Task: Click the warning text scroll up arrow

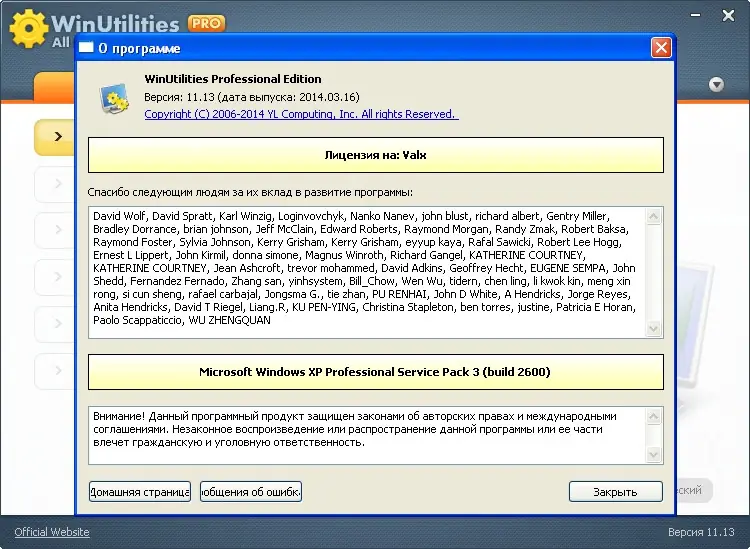Action: coord(653,417)
